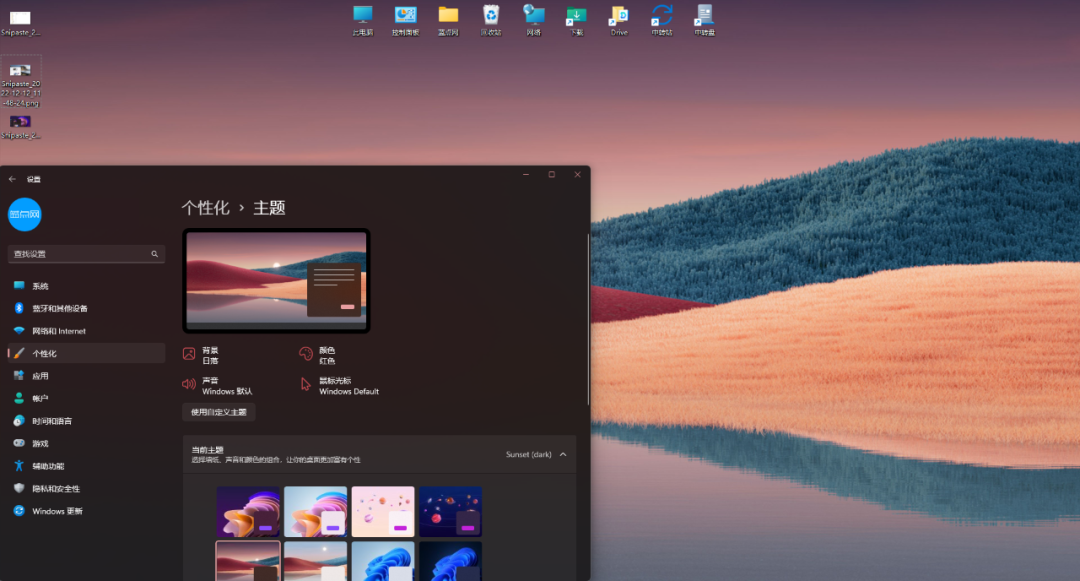The height and width of the screenshot is (581, 1080).
Task: Choose the pink floating spheres theme
Action: [x=383, y=511]
